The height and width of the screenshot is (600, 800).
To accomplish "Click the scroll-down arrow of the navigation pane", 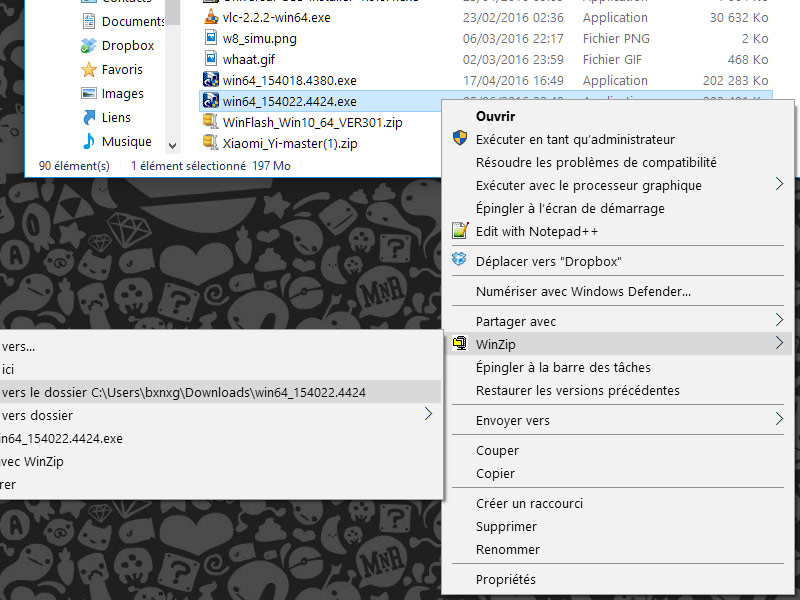I will click(x=172, y=146).
